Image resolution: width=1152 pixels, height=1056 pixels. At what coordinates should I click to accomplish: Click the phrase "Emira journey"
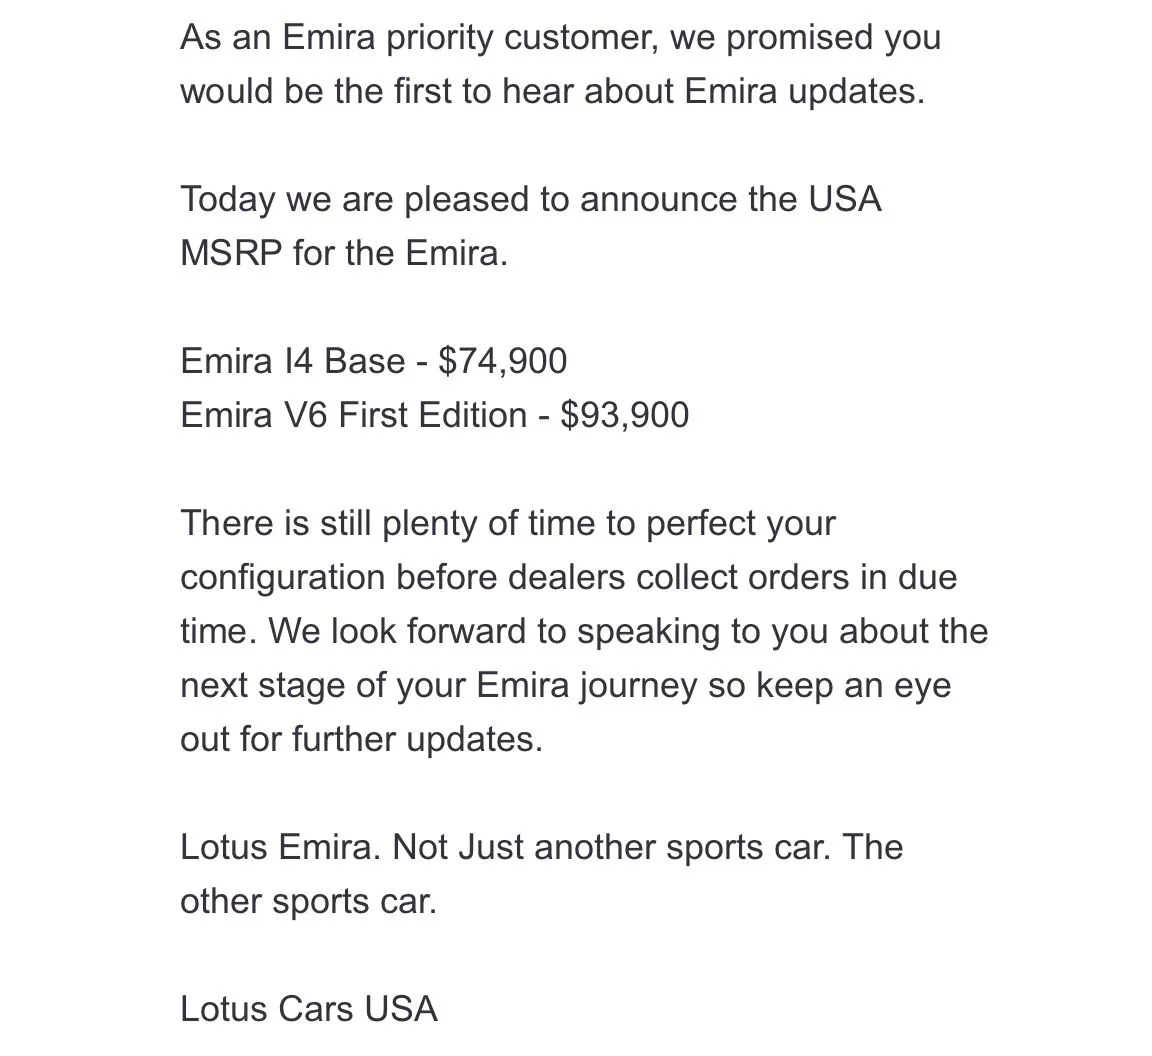[x=586, y=685]
